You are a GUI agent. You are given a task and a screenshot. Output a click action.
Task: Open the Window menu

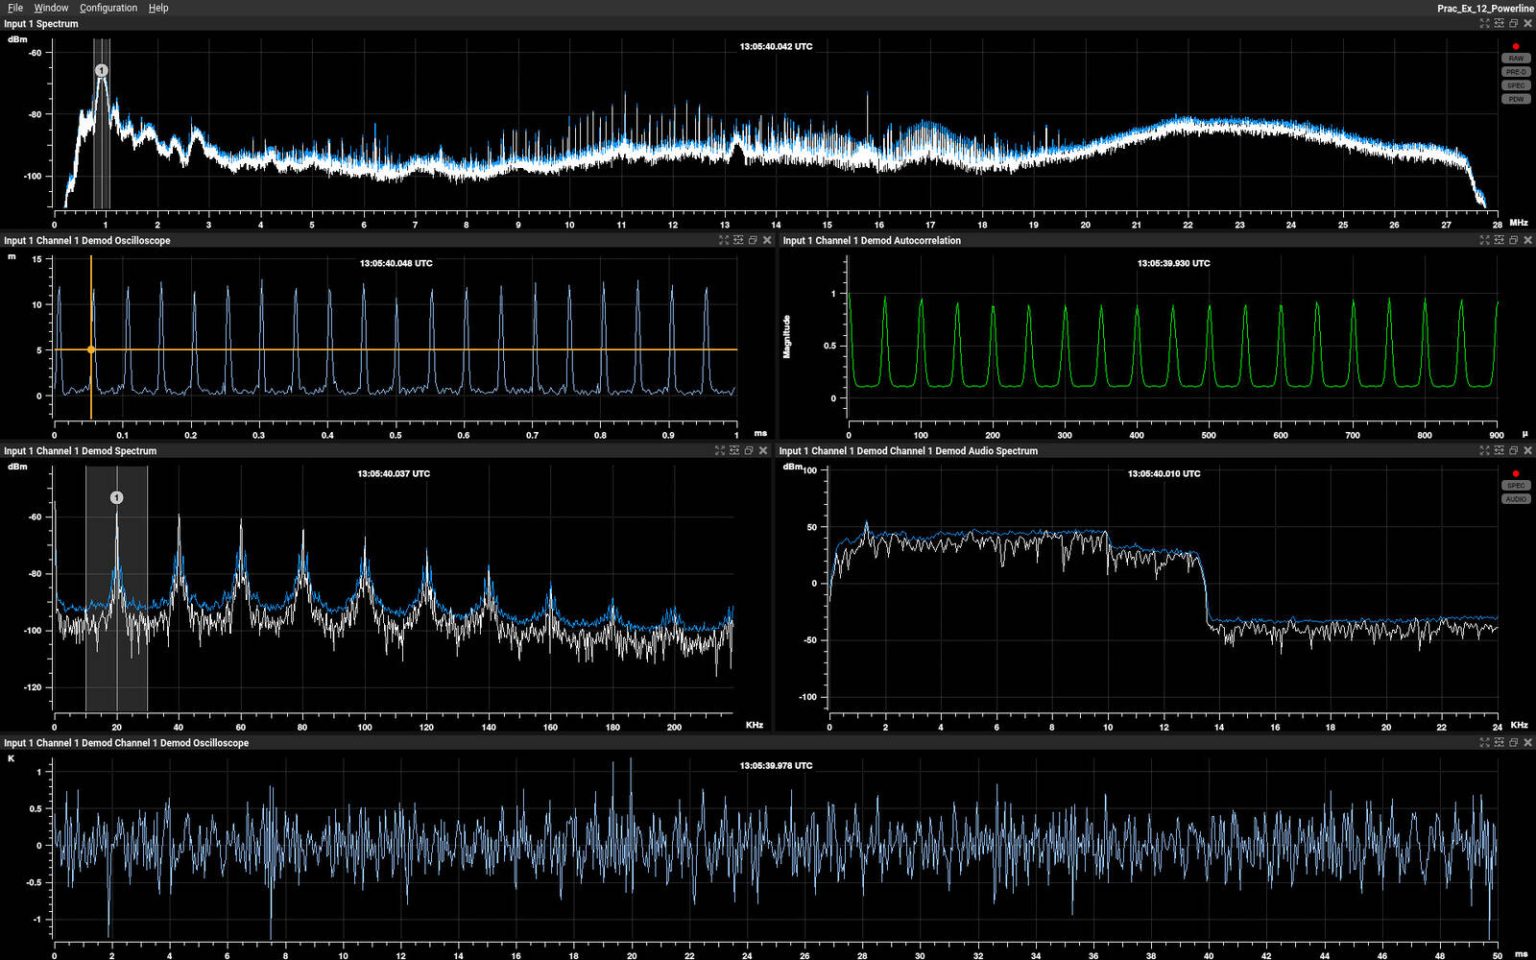[x=50, y=8]
